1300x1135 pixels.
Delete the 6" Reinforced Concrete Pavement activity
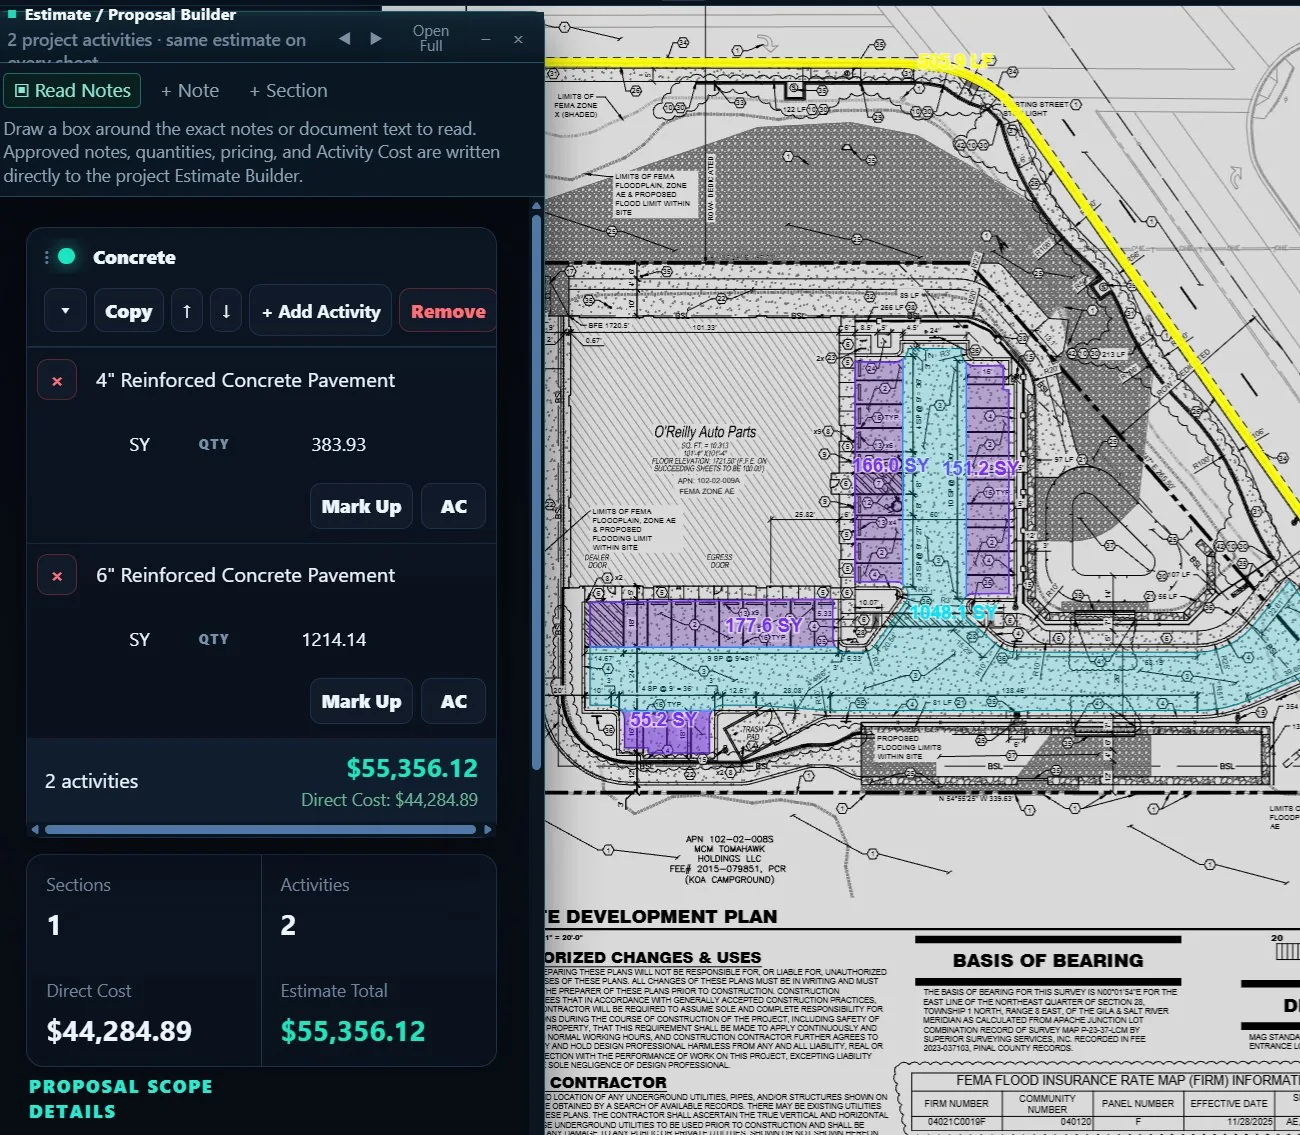click(x=57, y=575)
